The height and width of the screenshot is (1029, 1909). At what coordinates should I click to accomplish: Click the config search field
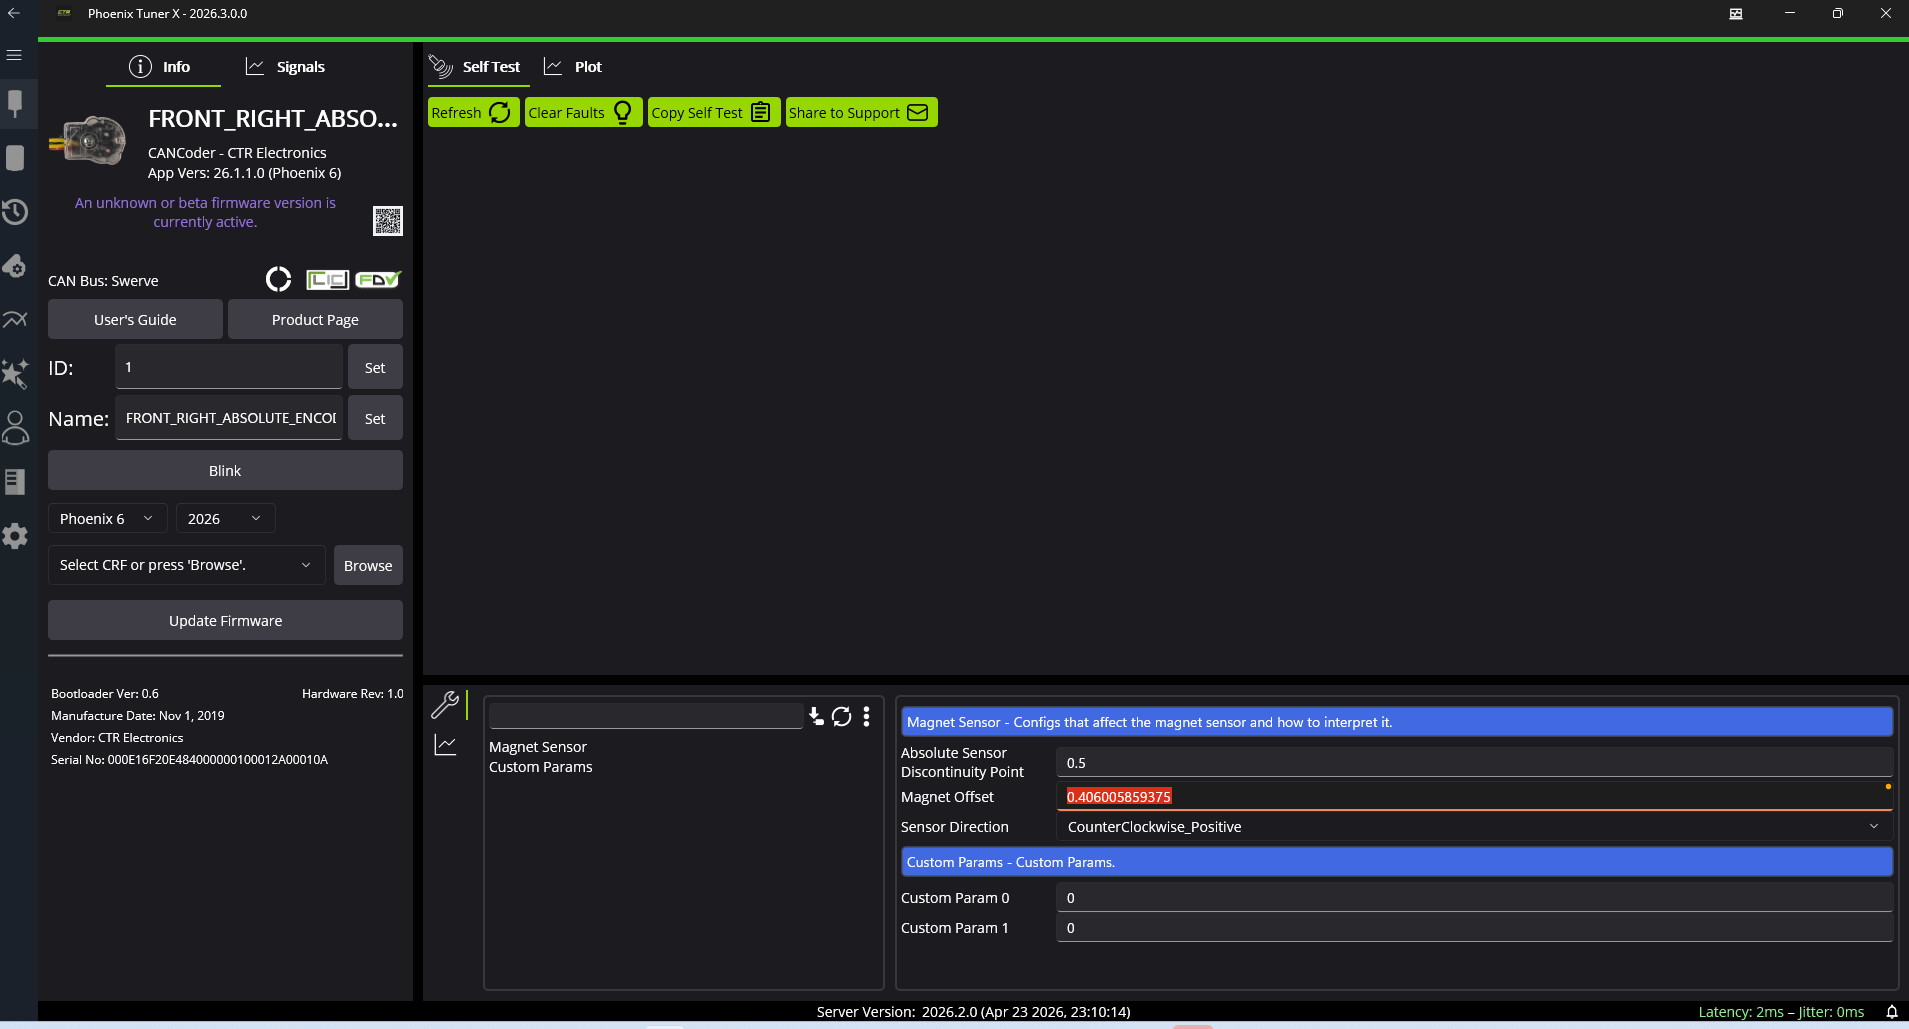point(646,715)
